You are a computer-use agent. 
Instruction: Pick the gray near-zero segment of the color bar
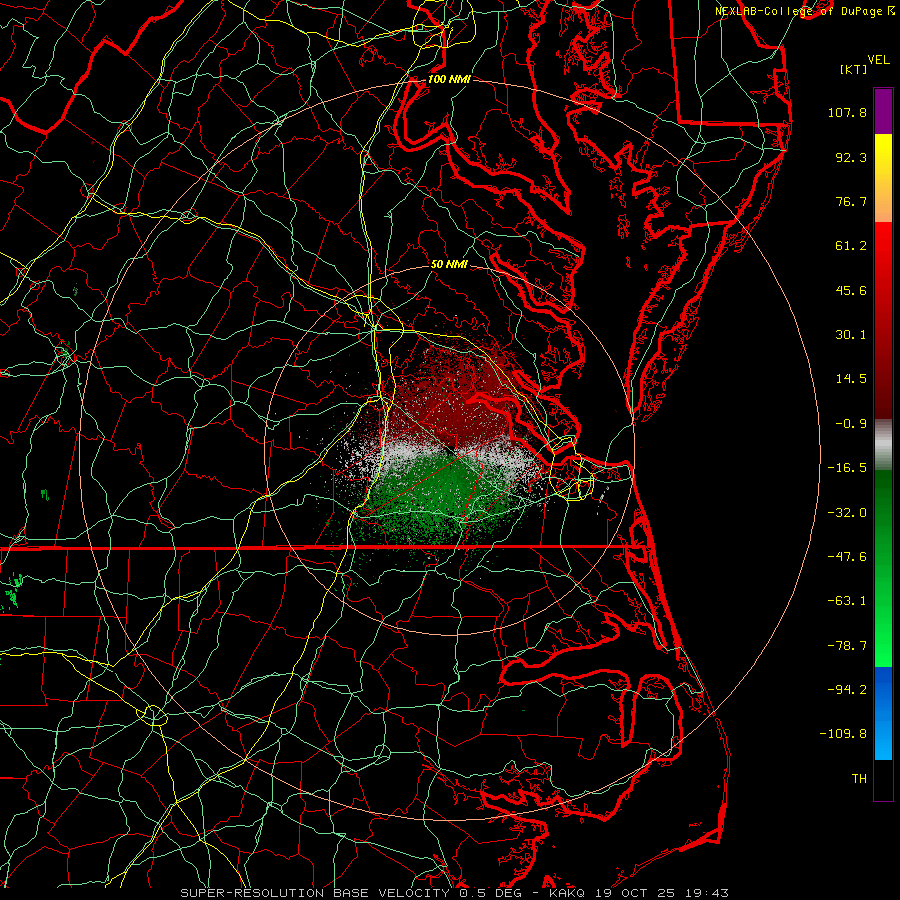(883, 445)
